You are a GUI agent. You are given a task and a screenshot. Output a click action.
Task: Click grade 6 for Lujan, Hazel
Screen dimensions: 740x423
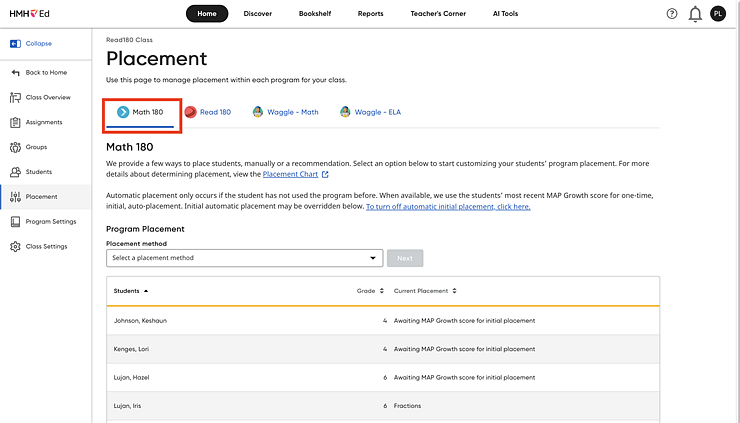click(385, 378)
